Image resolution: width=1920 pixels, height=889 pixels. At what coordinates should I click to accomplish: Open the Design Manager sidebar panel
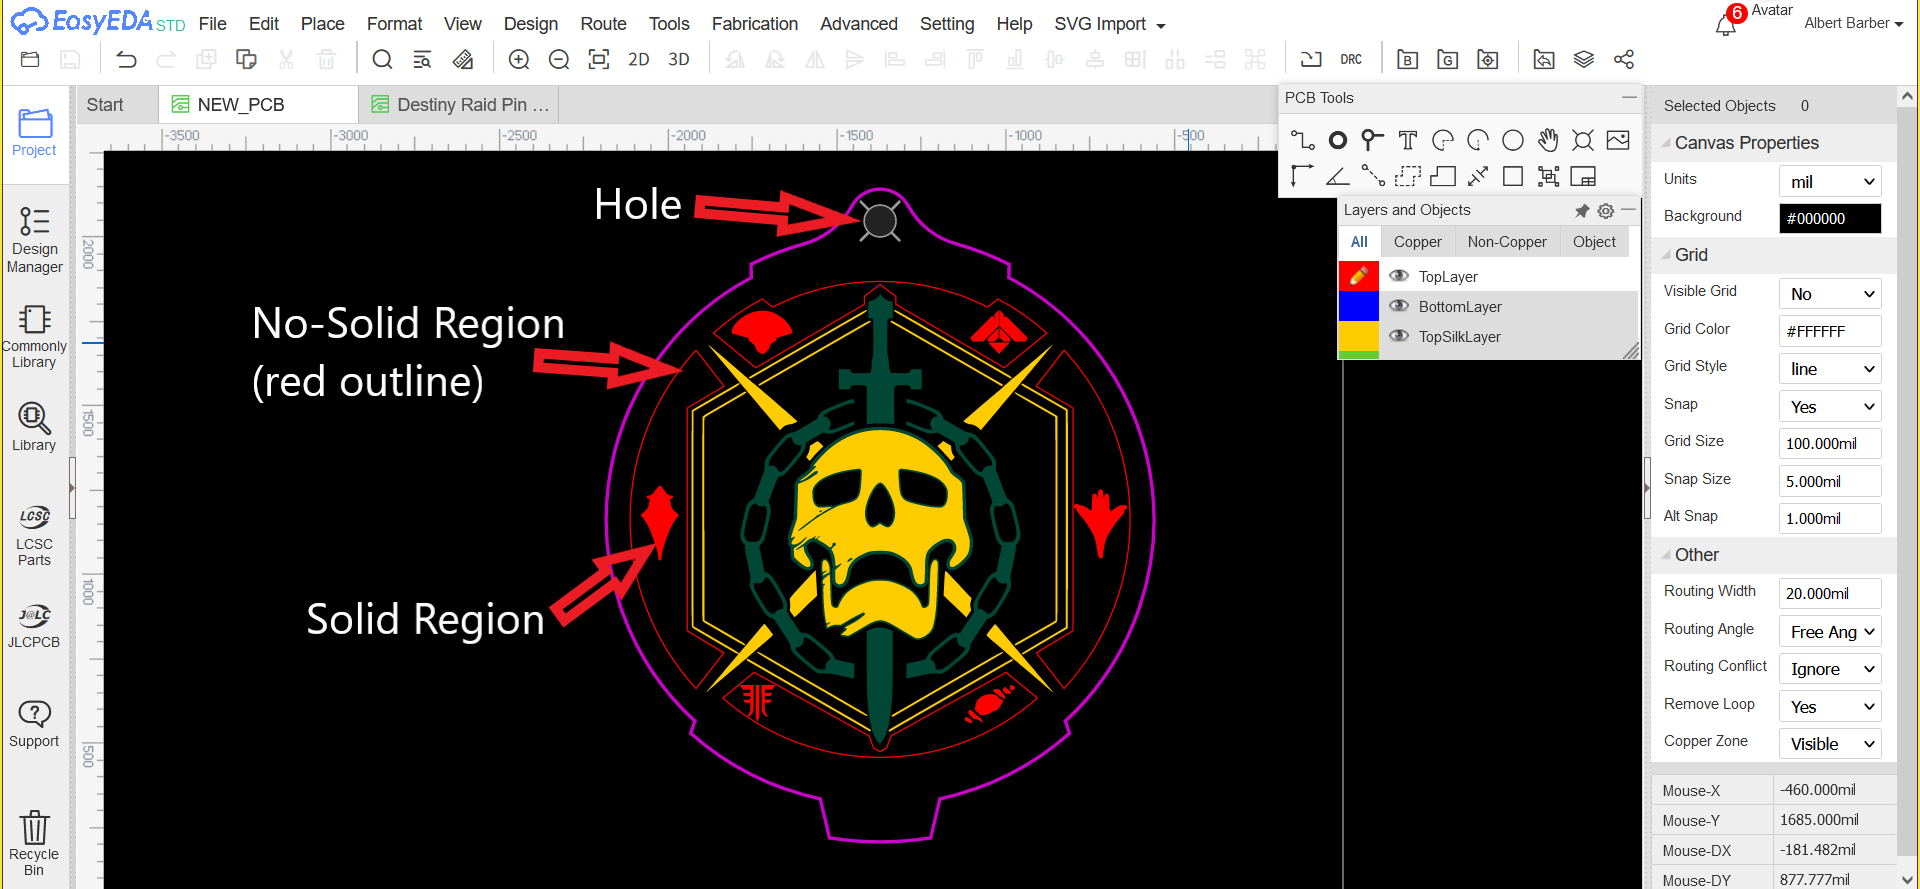(34, 240)
